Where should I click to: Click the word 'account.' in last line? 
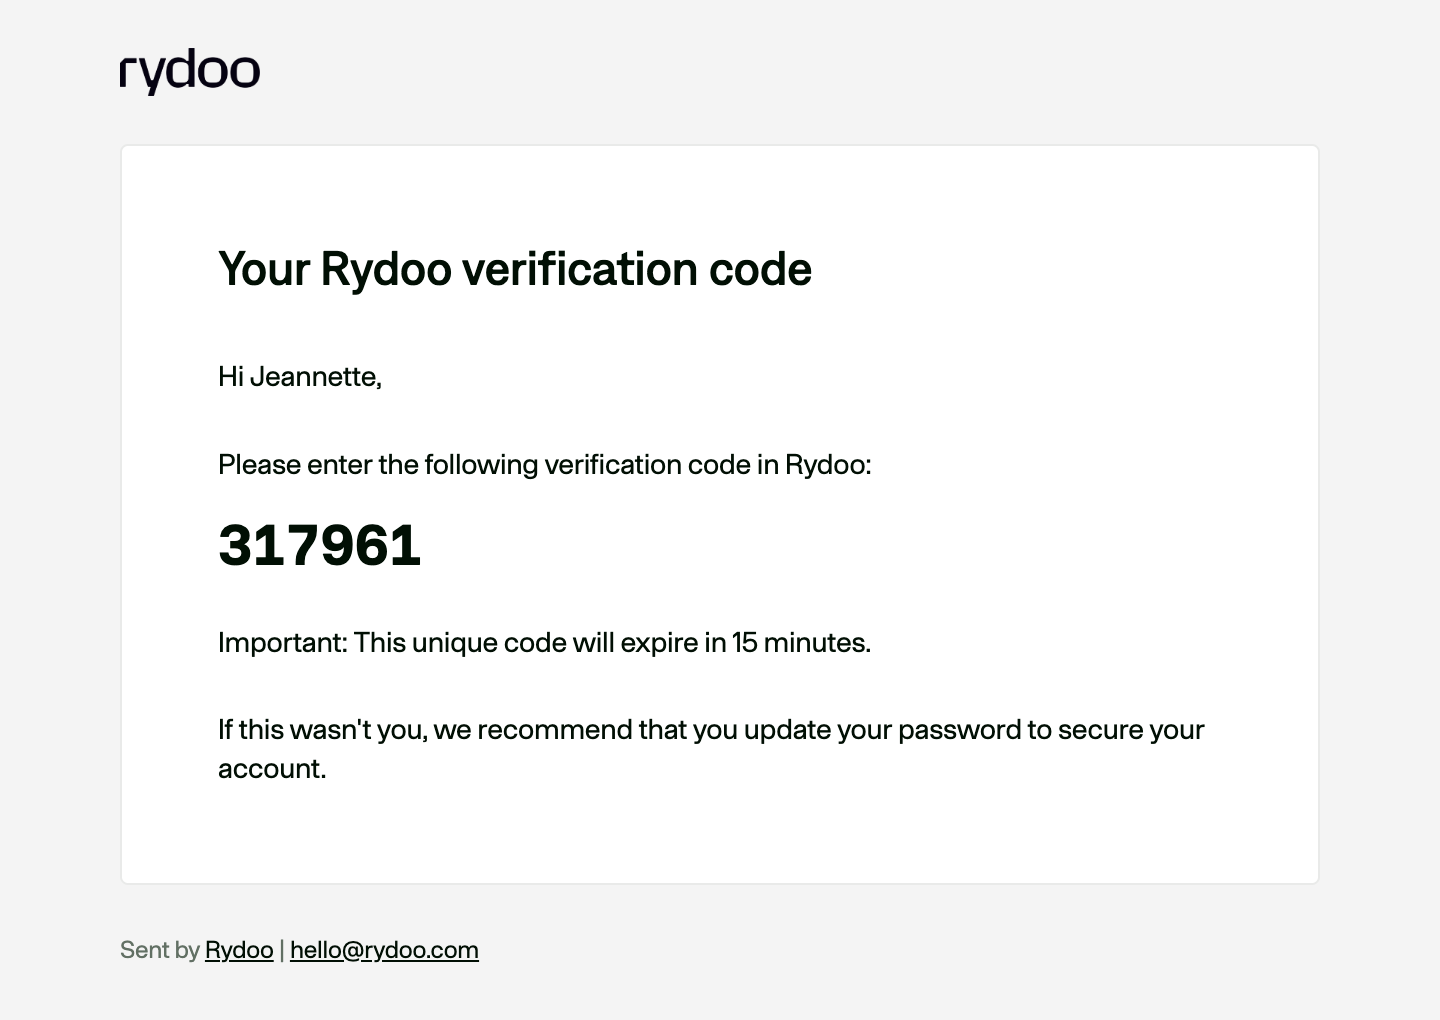272,769
